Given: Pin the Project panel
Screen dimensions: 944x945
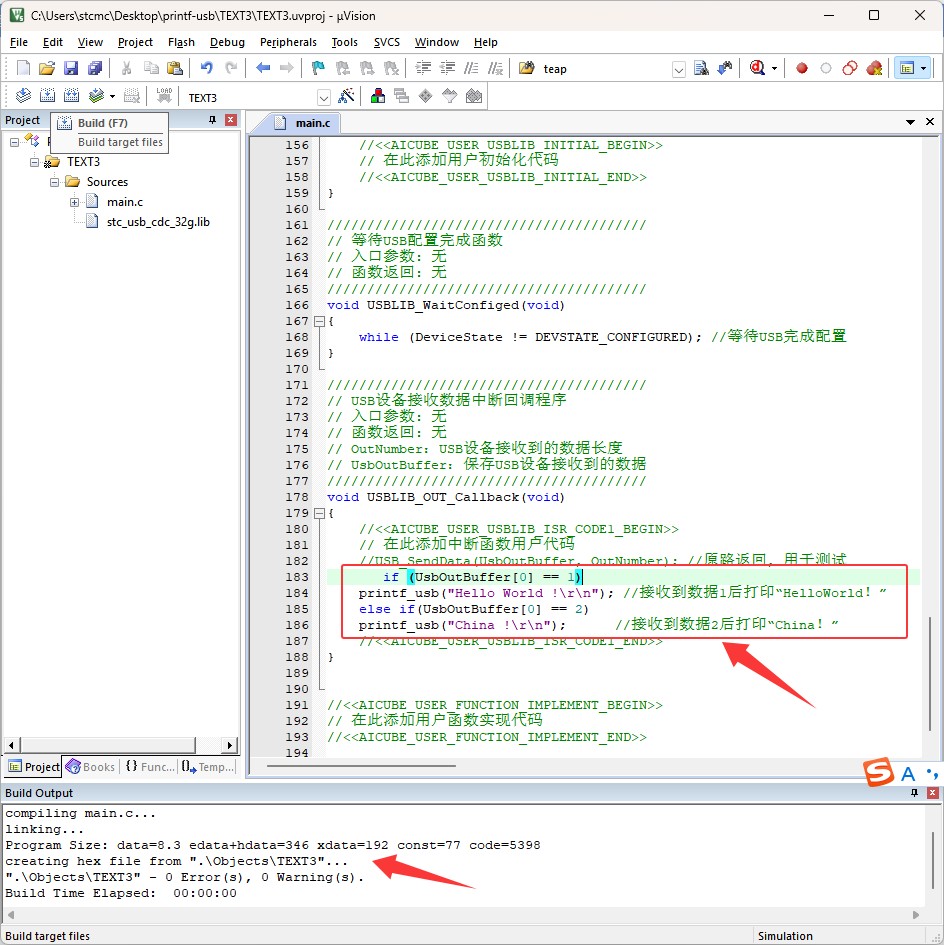Looking at the screenshot, I should click(x=212, y=120).
